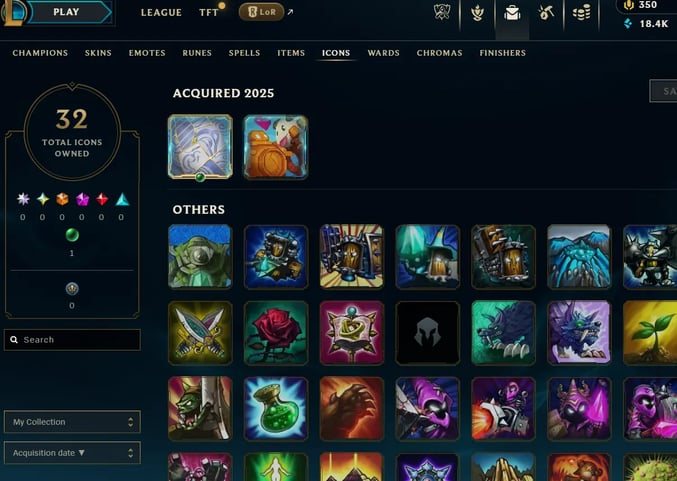Viewport: 677px width, 481px height.
Task: Open the Loot hammer icon
Action: tap(546, 13)
